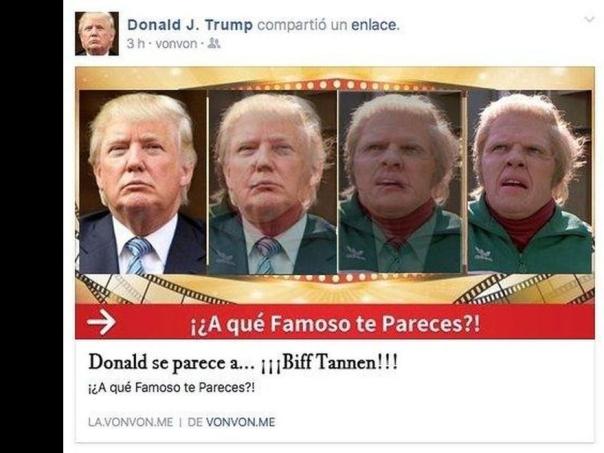604x453 pixels.
Task: Click the white arrow icon in red banner
Action: 101,322
